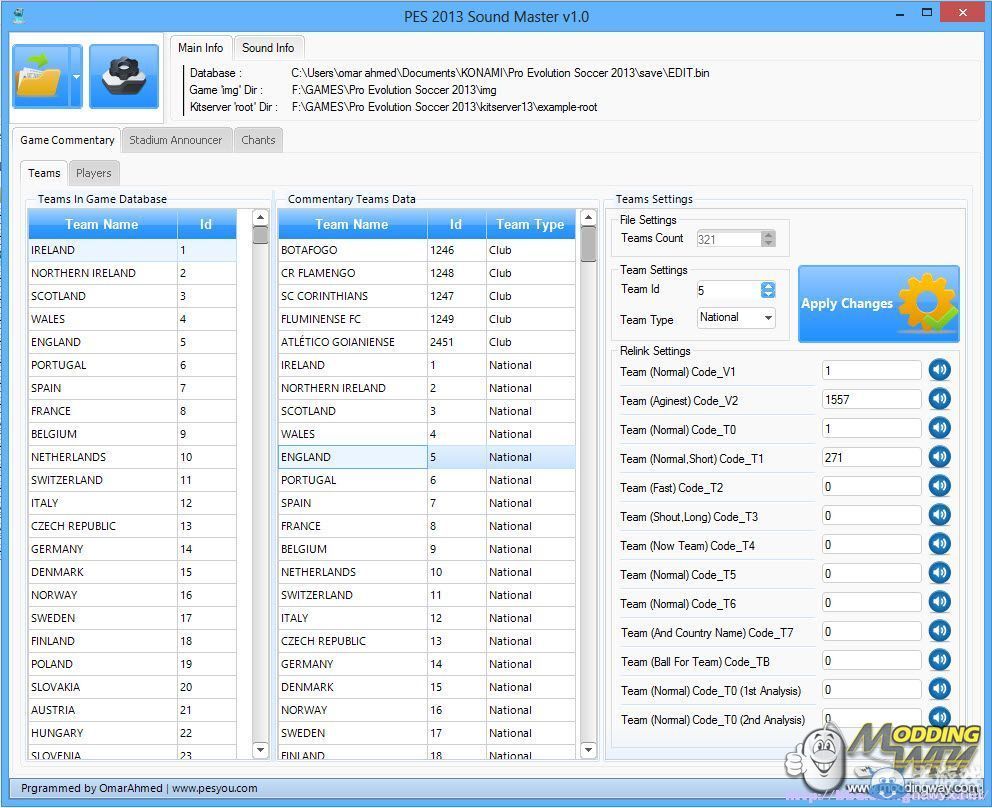Click the www.pesyou.com link in status bar
This screenshot has height=808, width=992.
[214, 788]
